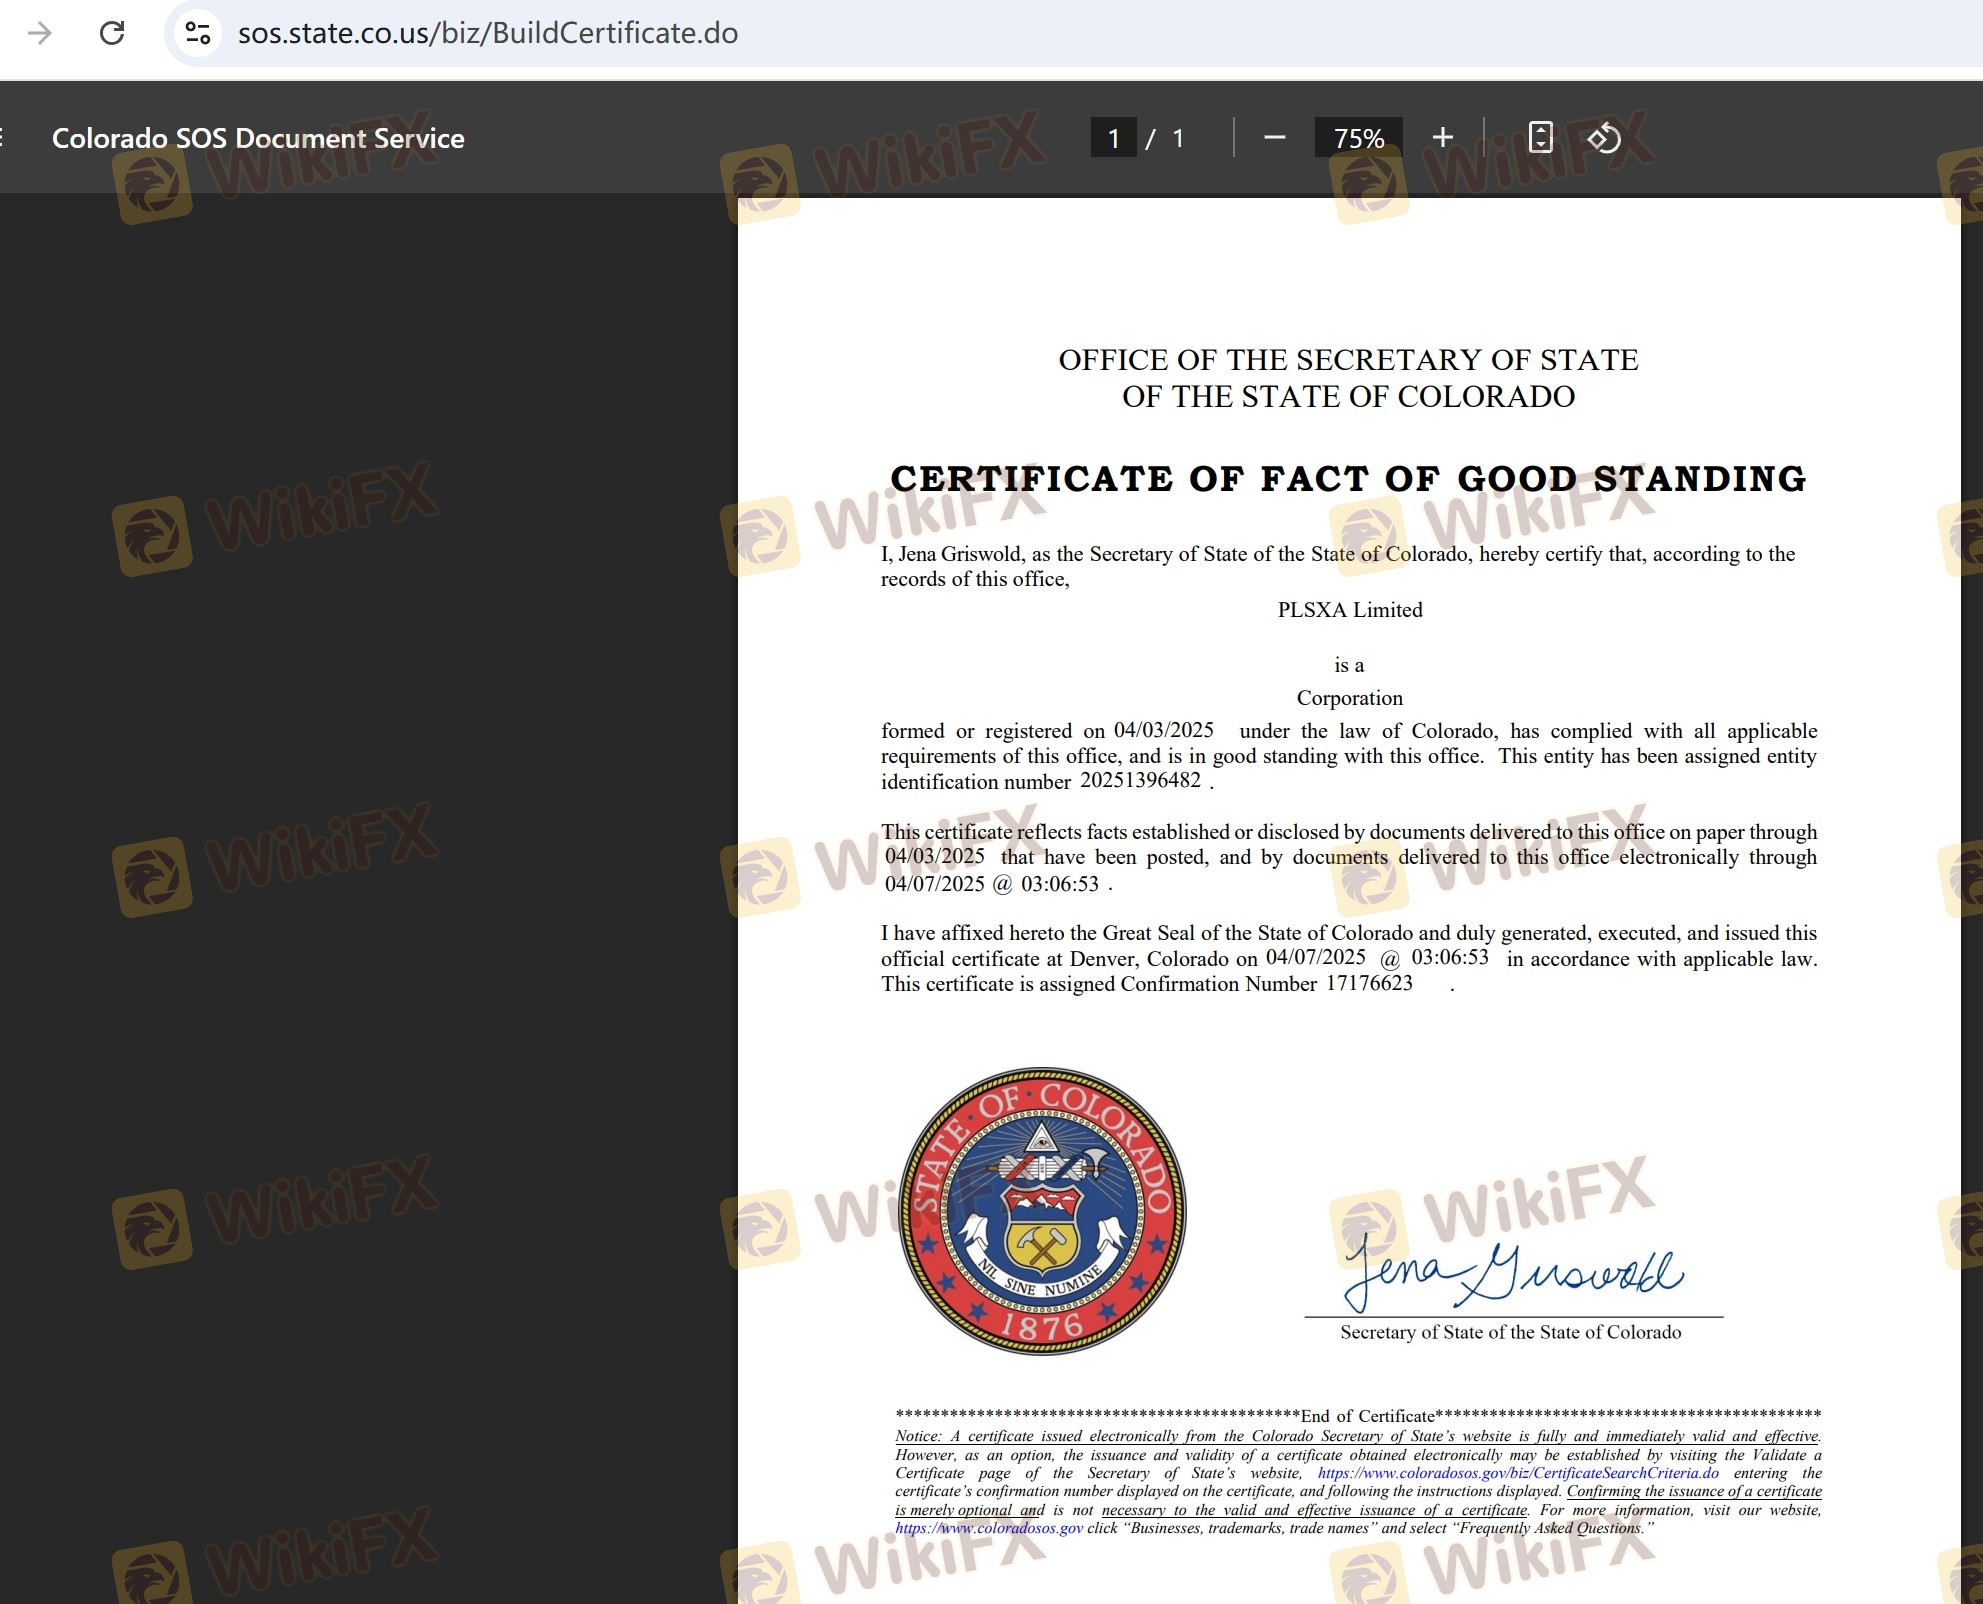
Task: Reload the certificate page
Action: tap(112, 33)
